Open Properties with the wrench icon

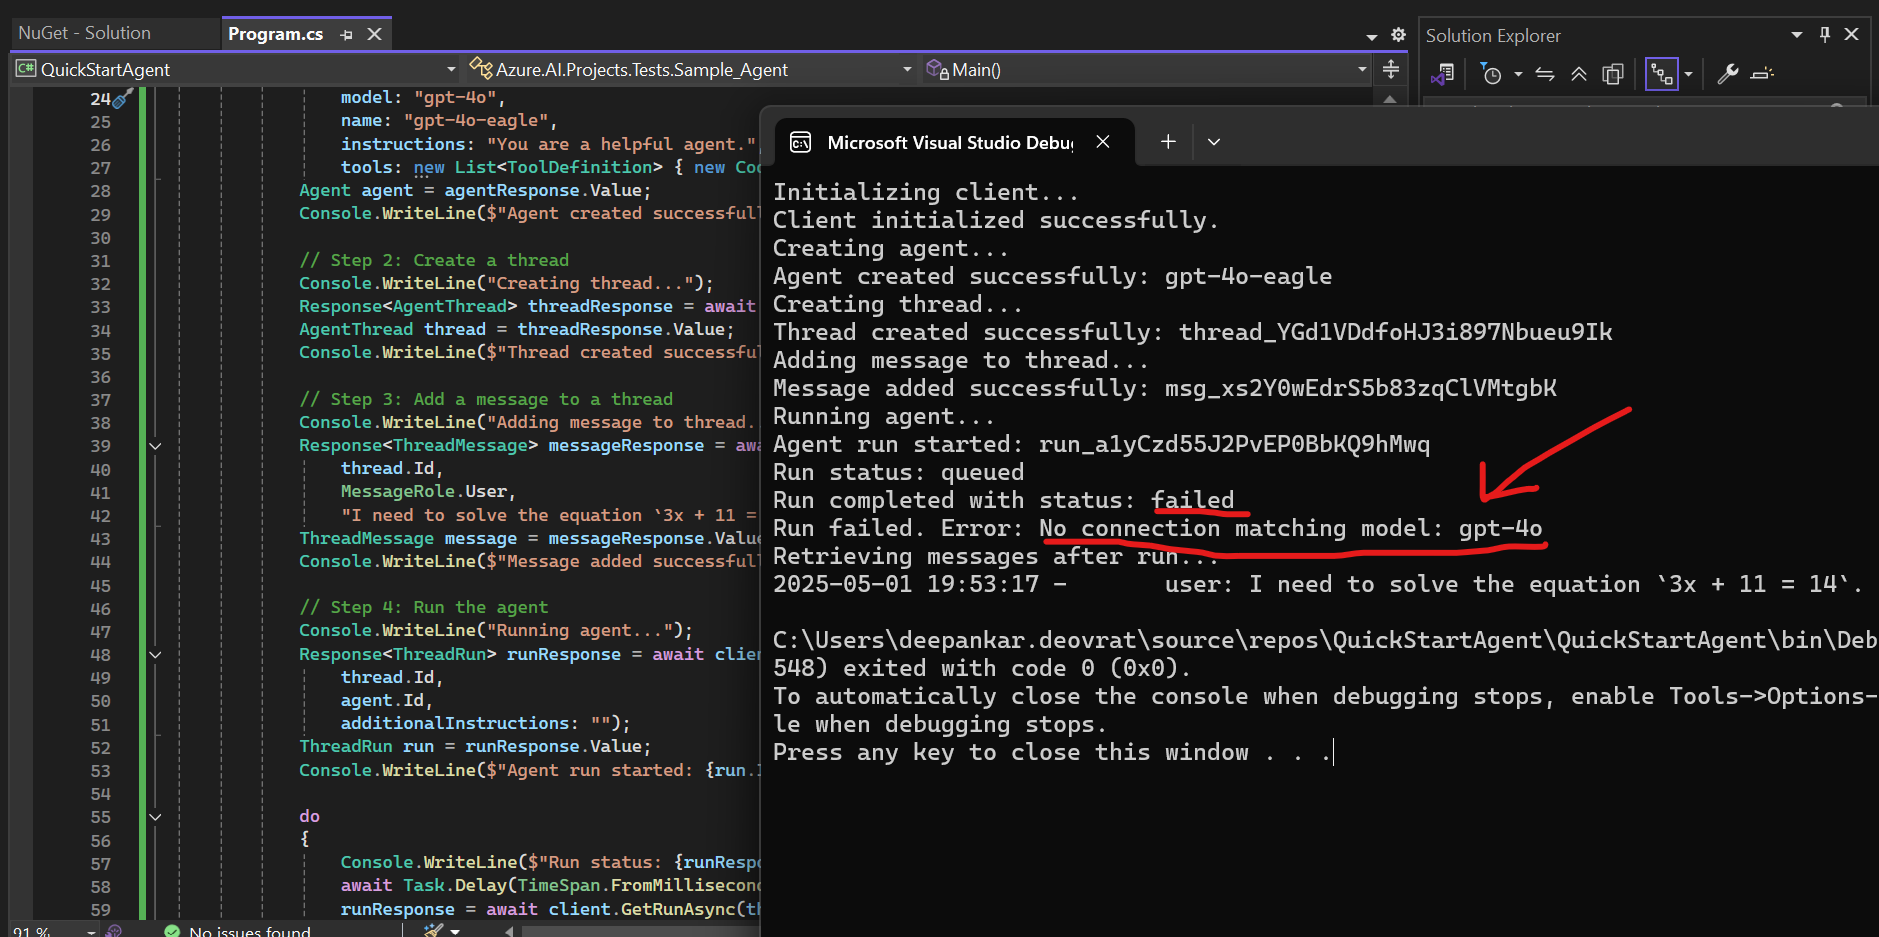[1728, 74]
